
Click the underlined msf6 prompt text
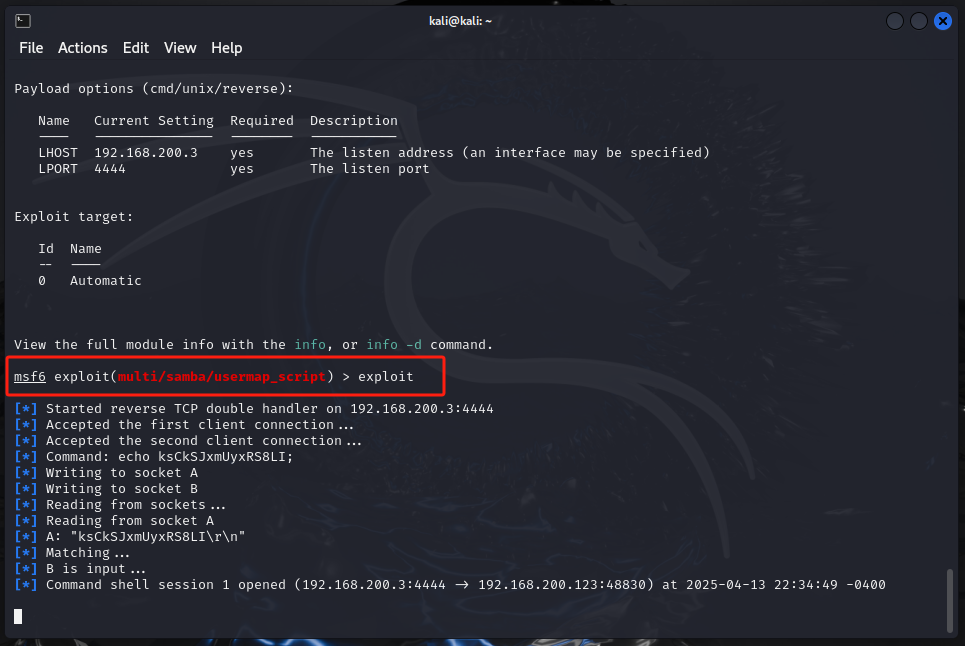click(x=30, y=377)
